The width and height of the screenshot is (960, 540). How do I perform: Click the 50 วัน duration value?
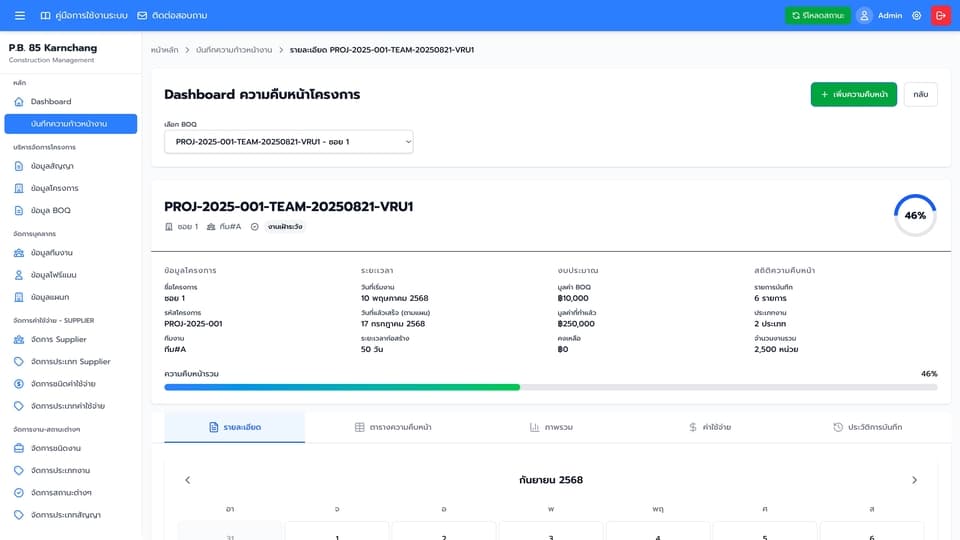click(x=372, y=349)
